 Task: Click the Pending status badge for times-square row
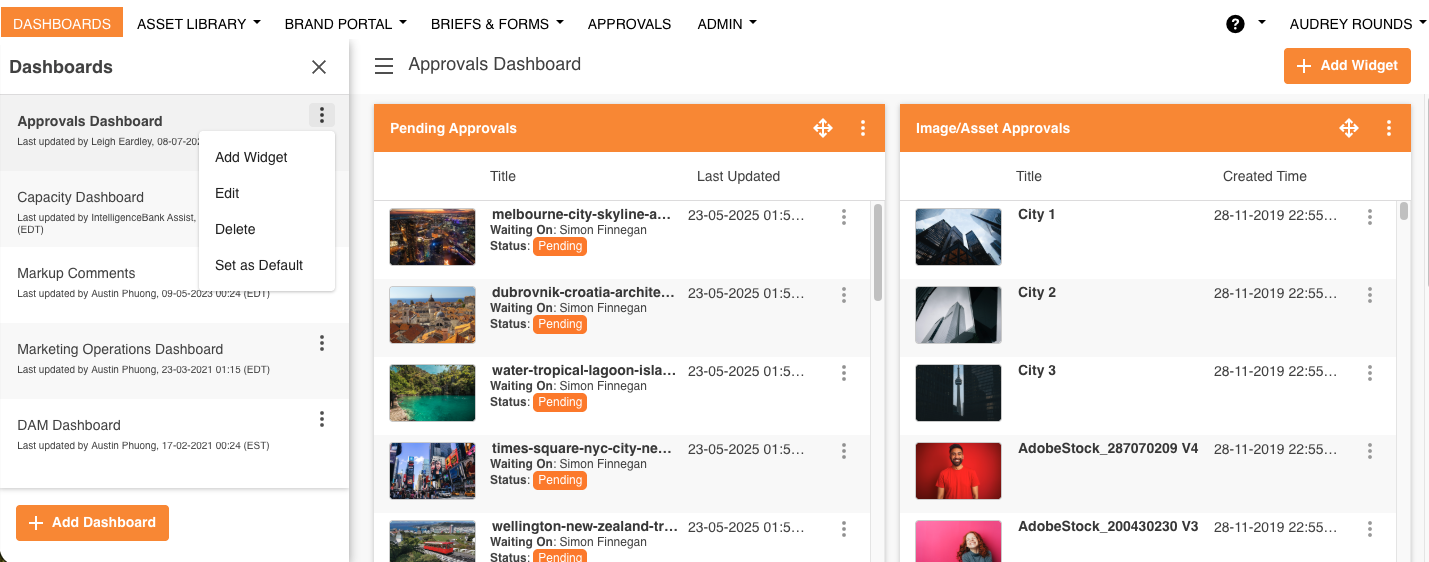pyautogui.click(x=560, y=480)
